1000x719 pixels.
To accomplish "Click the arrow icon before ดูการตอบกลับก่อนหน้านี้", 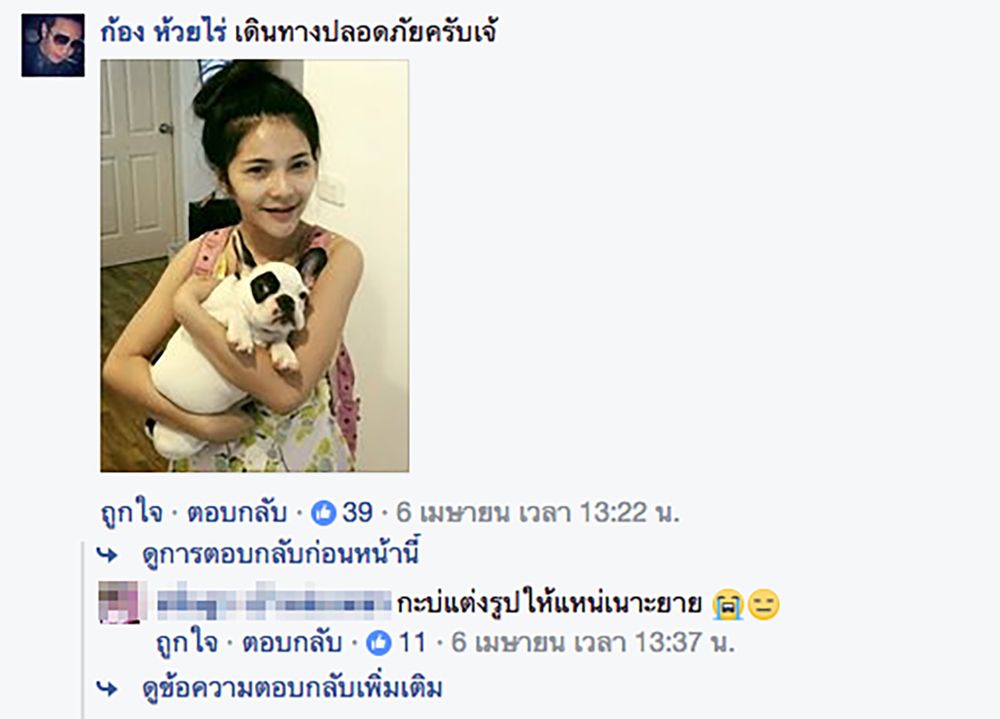I will tap(107, 555).
